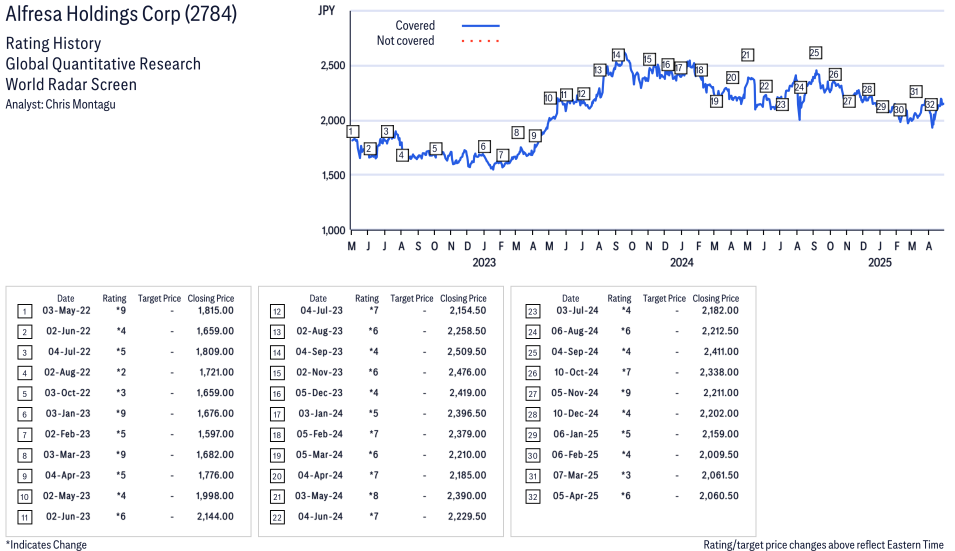This screenshot has height=551, width=955.
Task: Click chart marker 1 at the line start
Action: 352,132
